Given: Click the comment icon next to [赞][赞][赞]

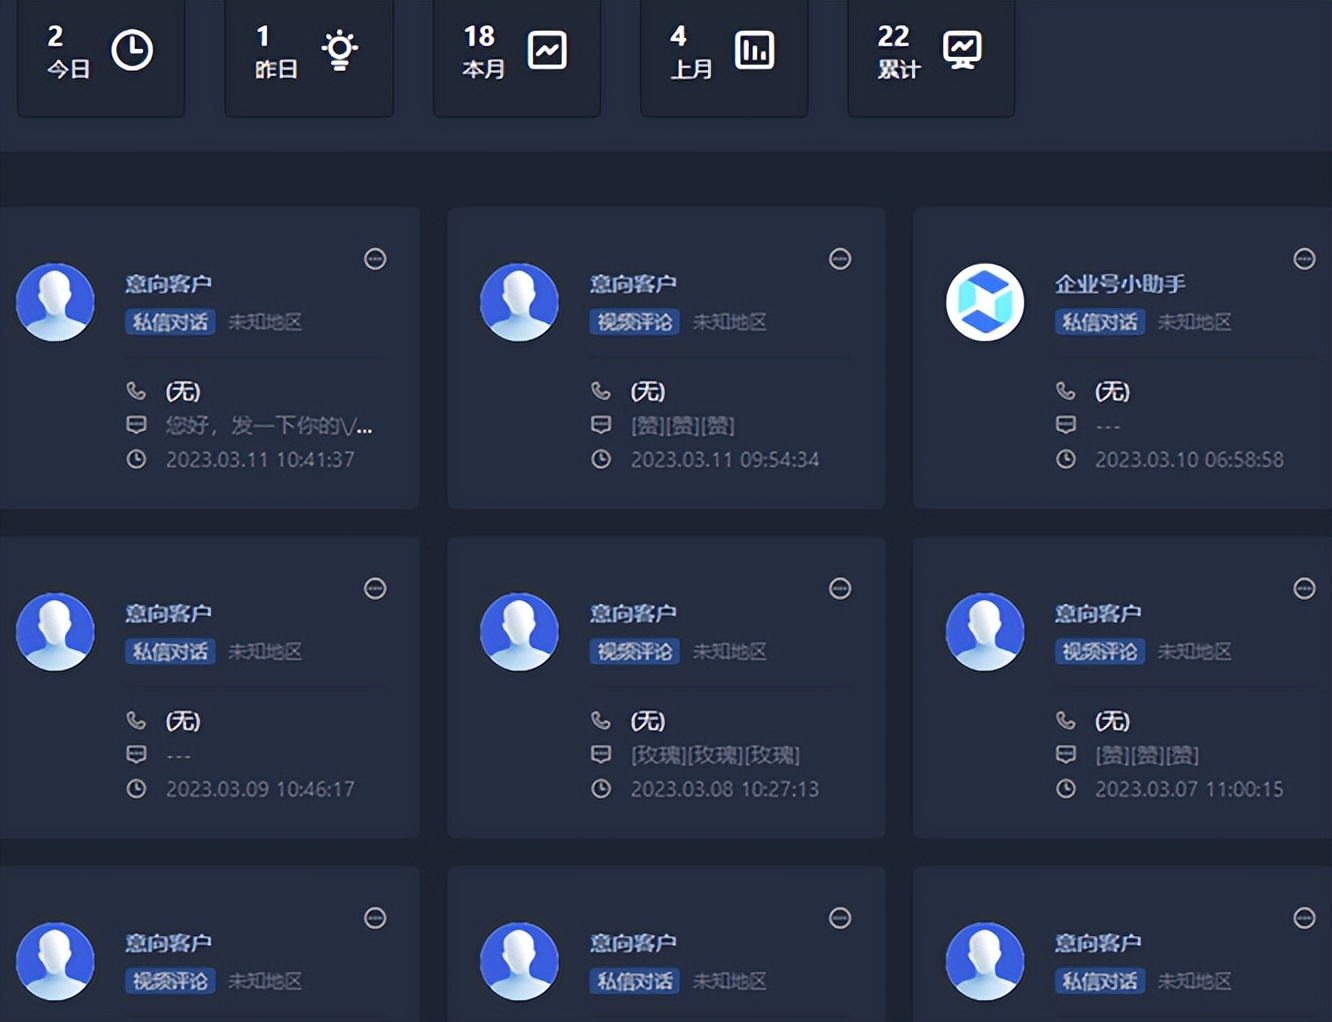Looking at the screenshot, I should 601,424.
